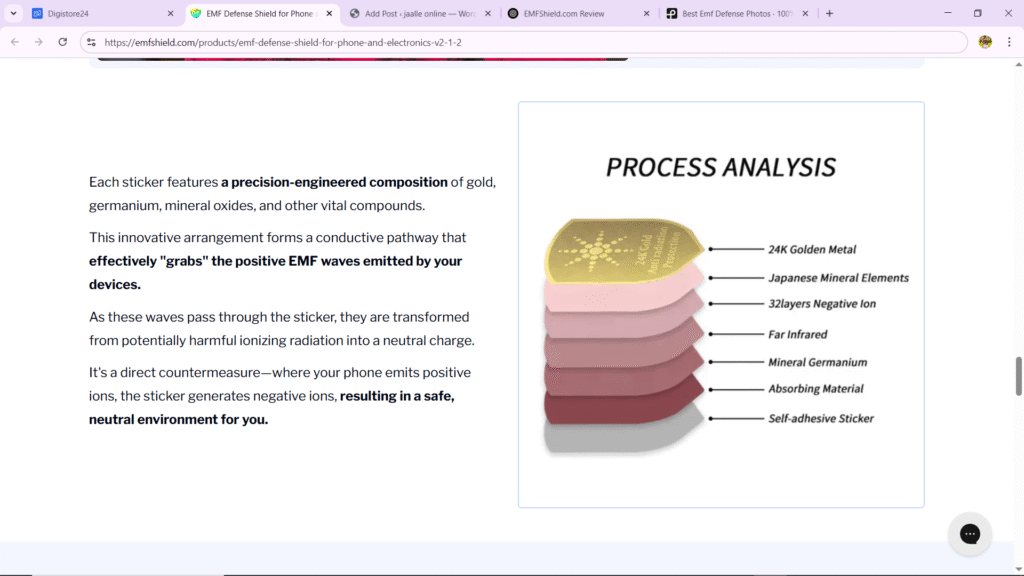The width and height of the screenshot is (1024, 576).
Task: Open the chat support bubble
Action: click(970, 534)
